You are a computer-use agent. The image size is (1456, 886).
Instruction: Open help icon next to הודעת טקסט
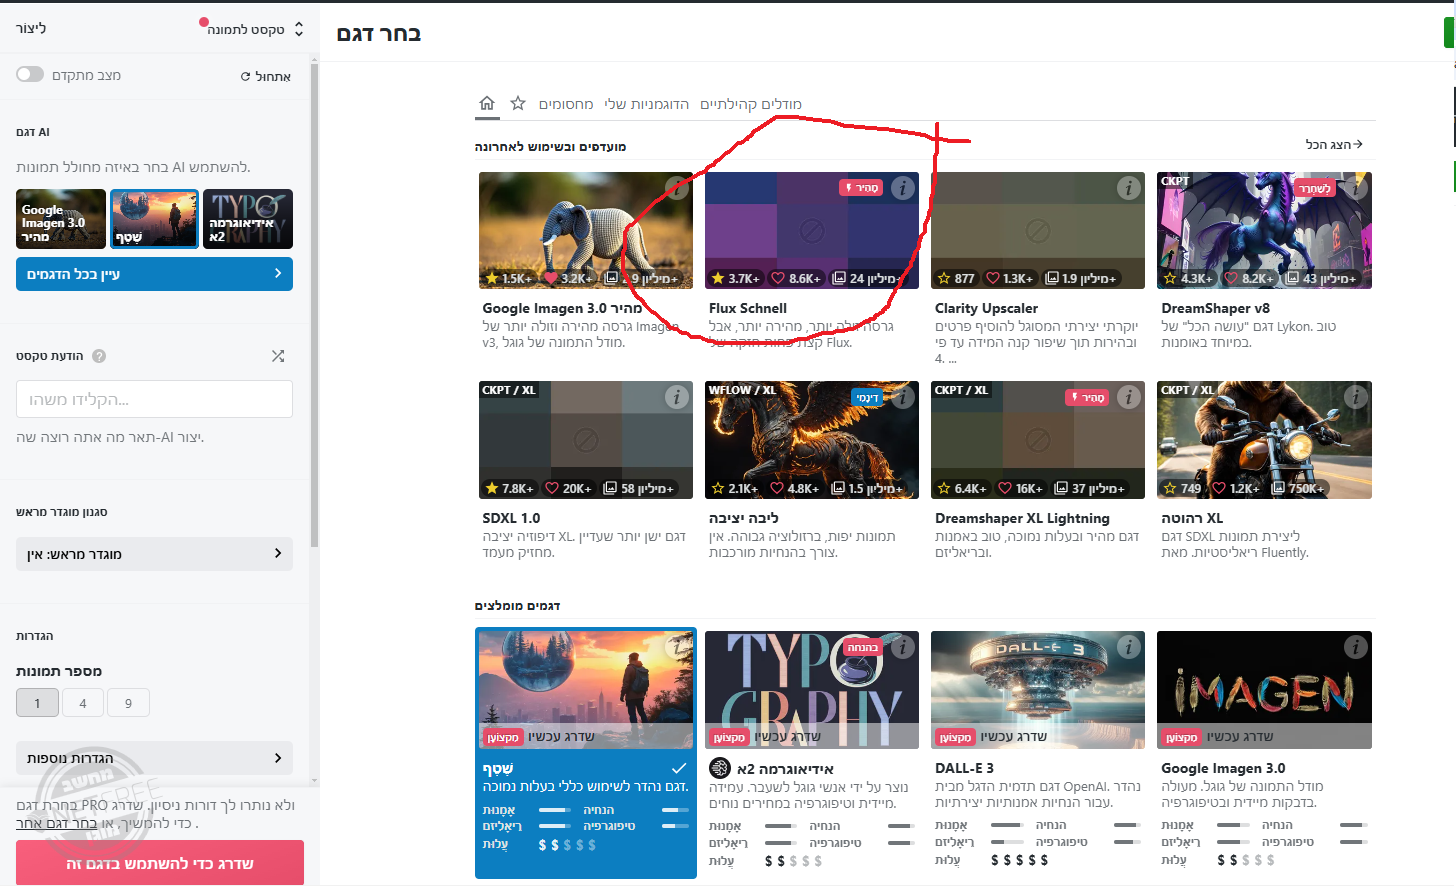point(99,356)
